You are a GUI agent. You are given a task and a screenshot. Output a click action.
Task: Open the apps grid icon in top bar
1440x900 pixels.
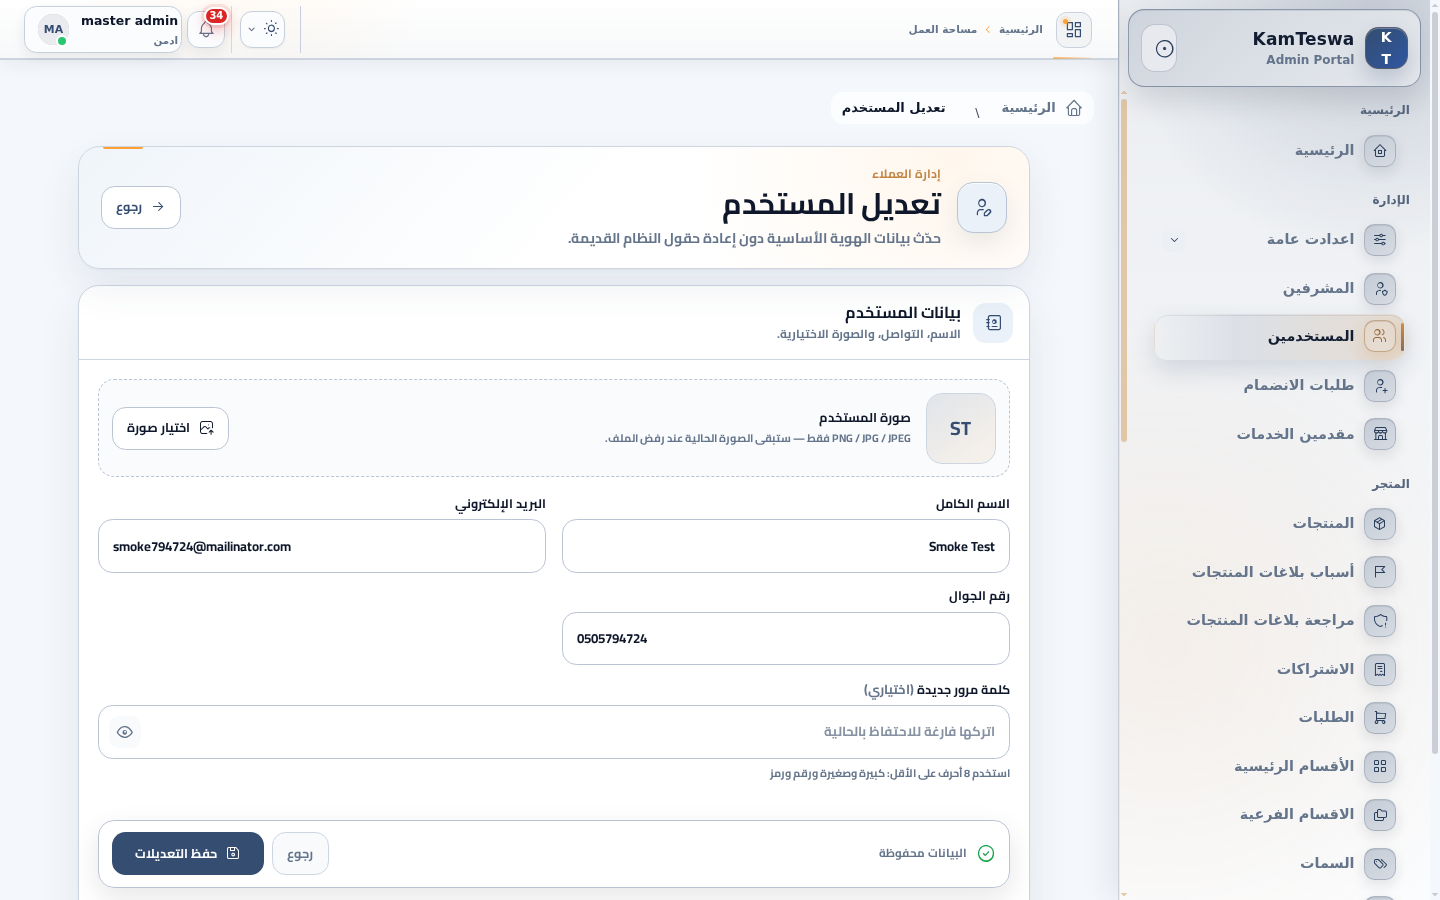click(1074, 29)
